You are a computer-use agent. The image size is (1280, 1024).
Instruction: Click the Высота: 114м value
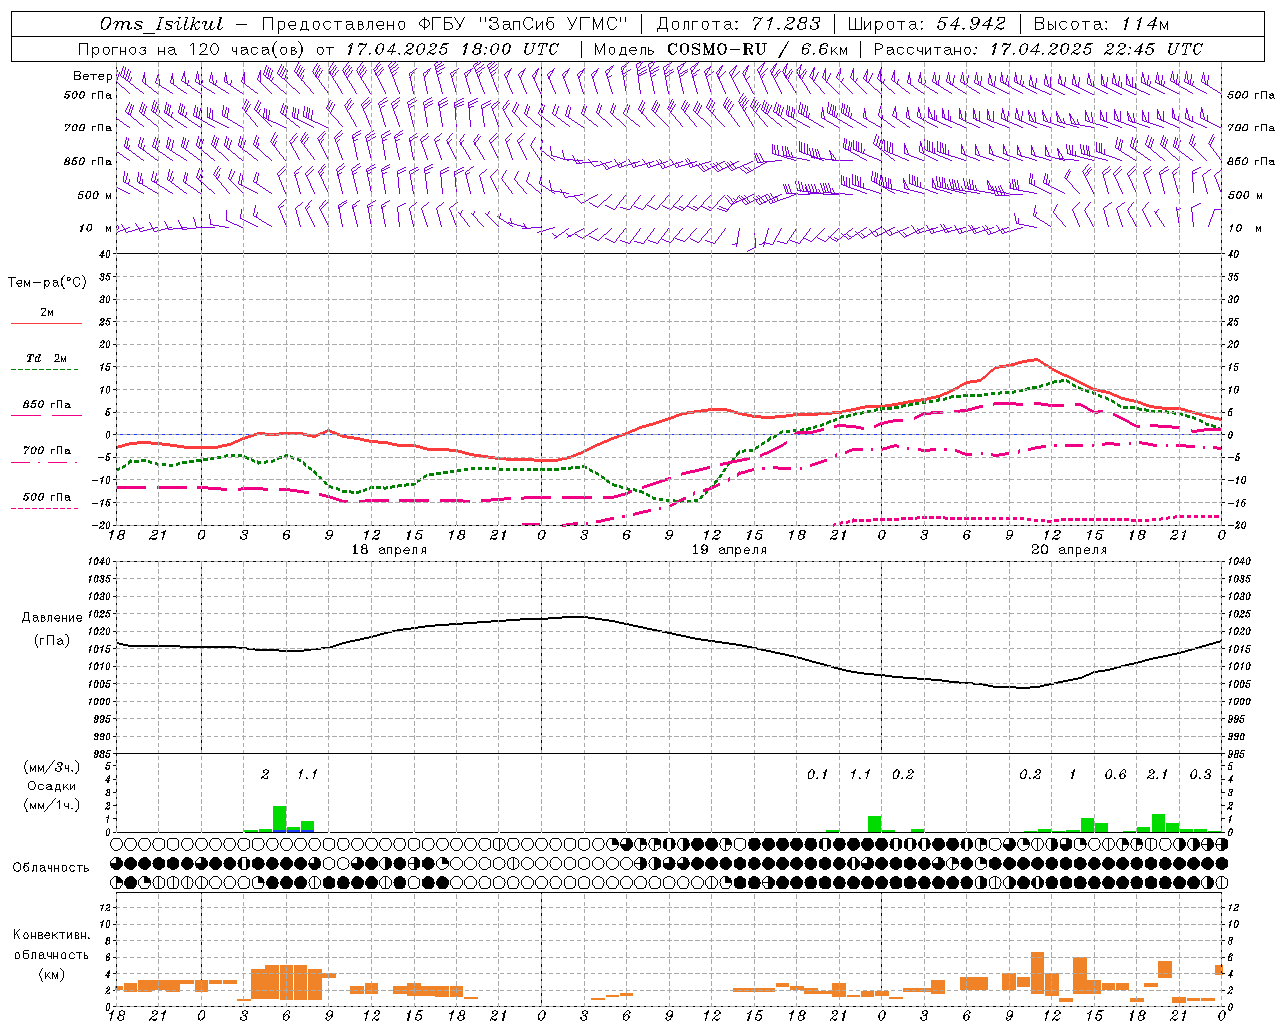1101,24
